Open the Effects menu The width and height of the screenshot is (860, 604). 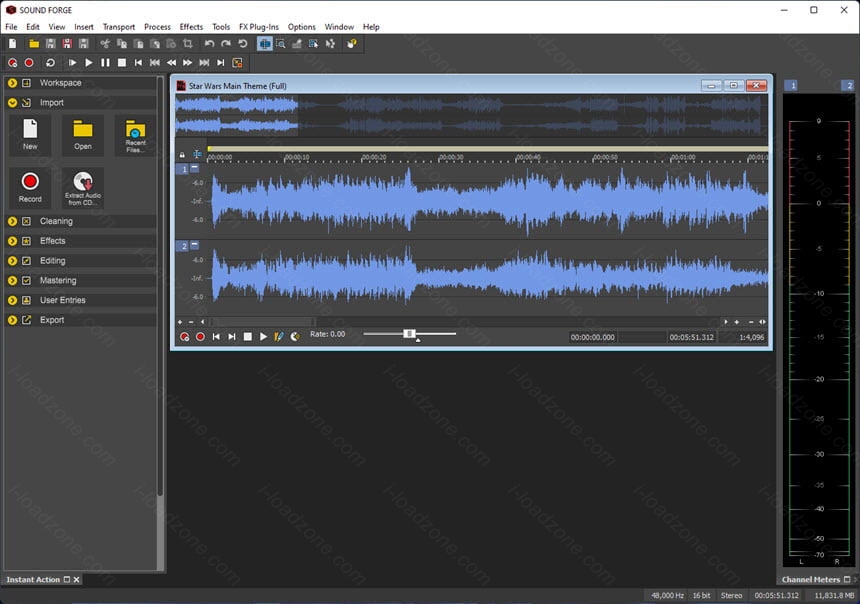tap(191, 27)
